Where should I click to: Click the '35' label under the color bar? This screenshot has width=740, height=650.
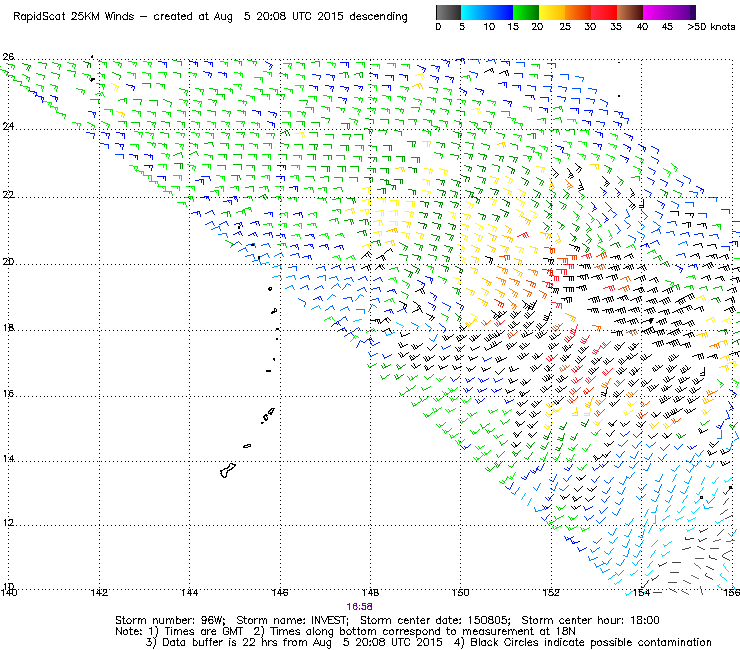click(x=616, y=27)
